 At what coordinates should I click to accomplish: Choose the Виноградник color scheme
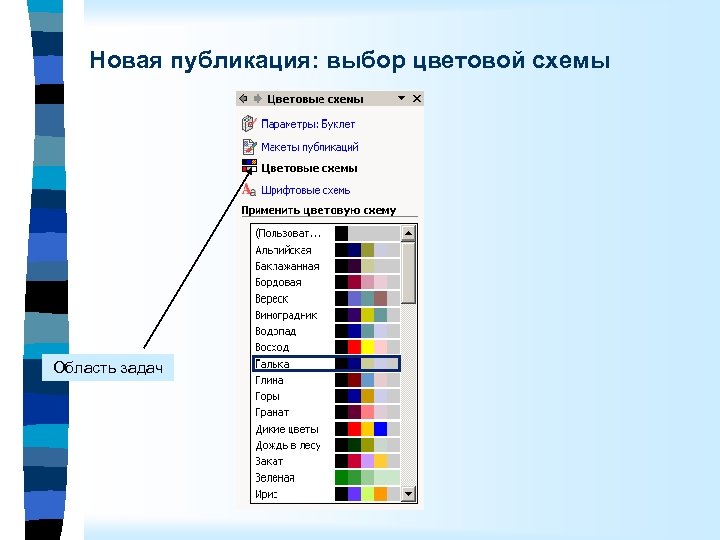point(326,315)
